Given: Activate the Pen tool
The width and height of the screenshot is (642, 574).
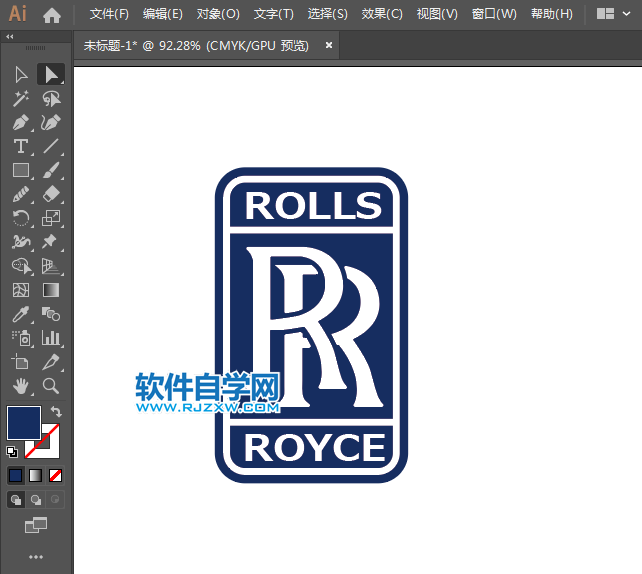Looking at the screenshot, I should pyautogui.click(x=21, y=123).
